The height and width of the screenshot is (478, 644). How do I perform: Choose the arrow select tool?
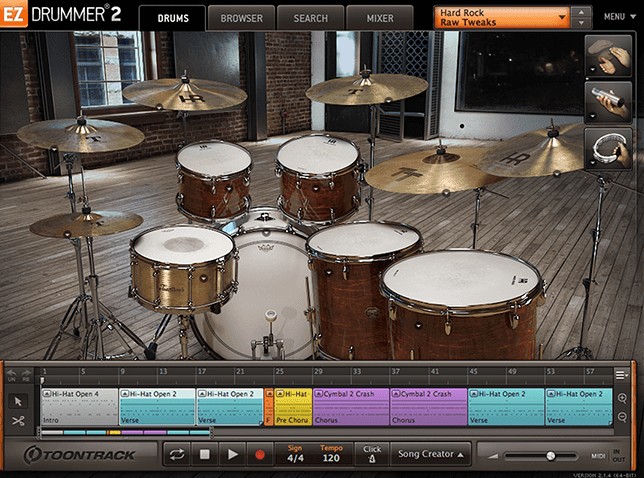(x=18, y=401)
